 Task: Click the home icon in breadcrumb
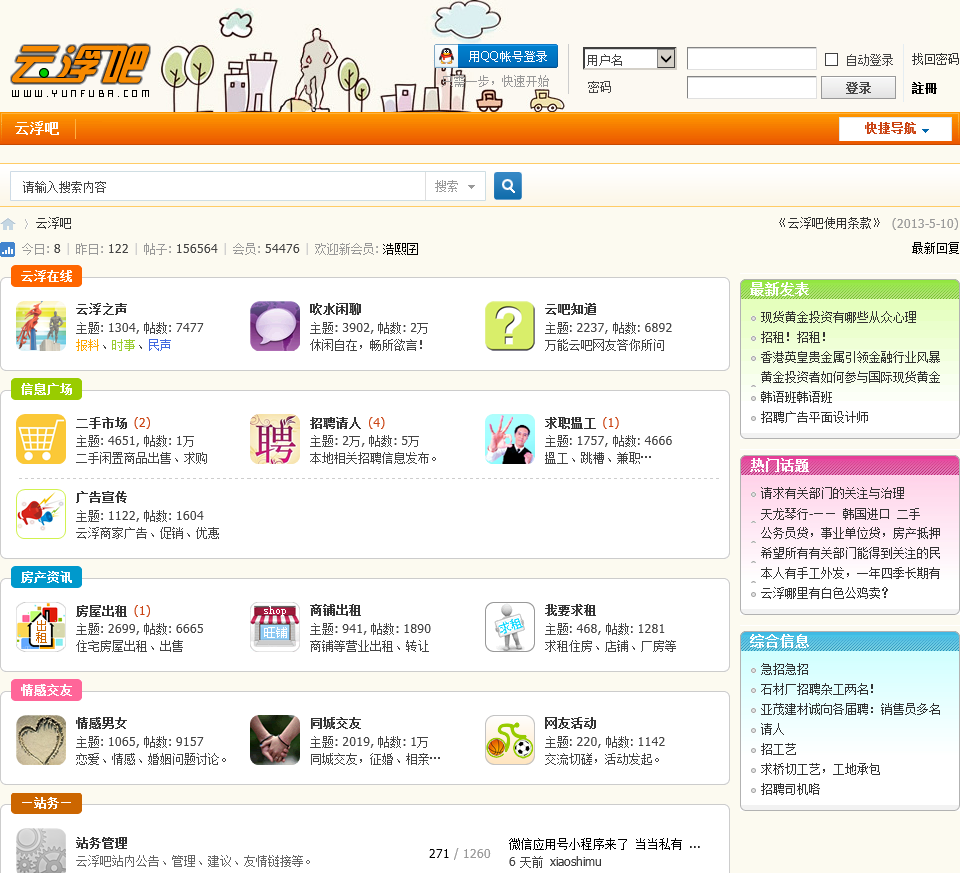coord(9,223)
